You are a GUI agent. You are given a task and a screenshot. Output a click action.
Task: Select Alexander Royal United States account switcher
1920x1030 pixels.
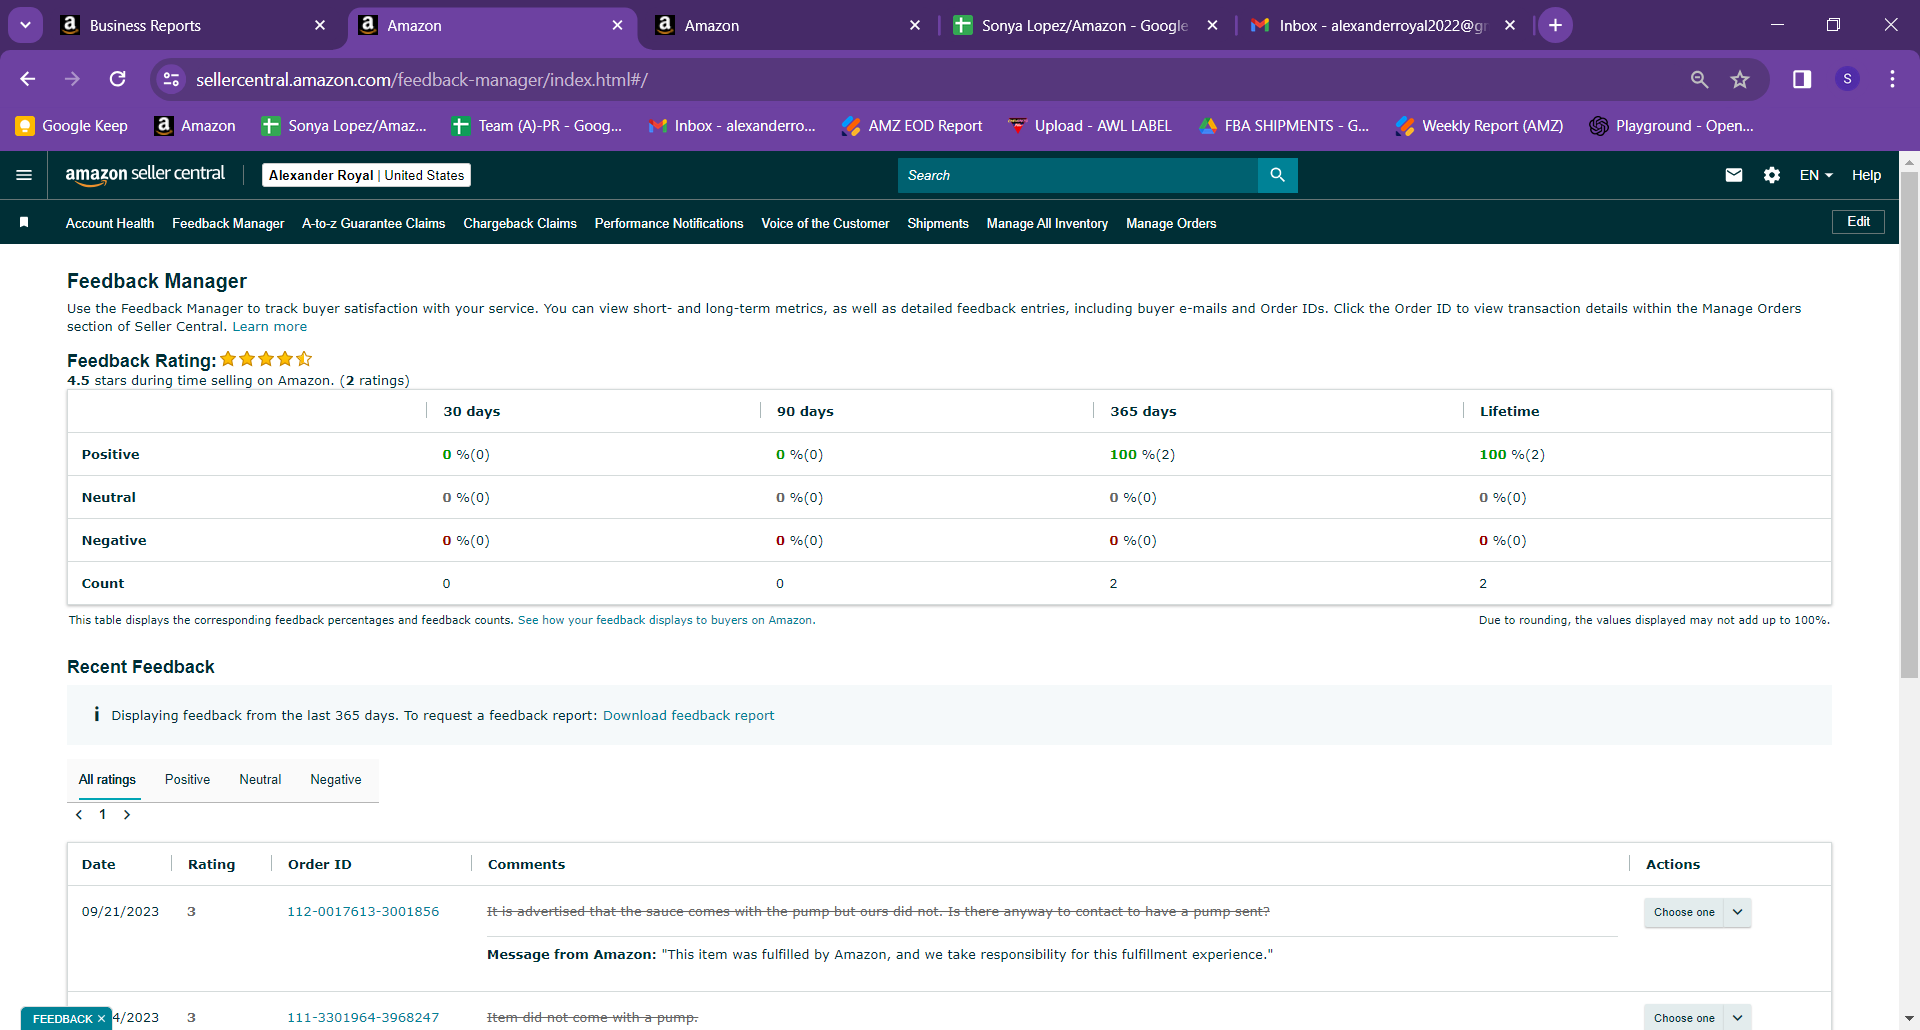pos(366,175)
